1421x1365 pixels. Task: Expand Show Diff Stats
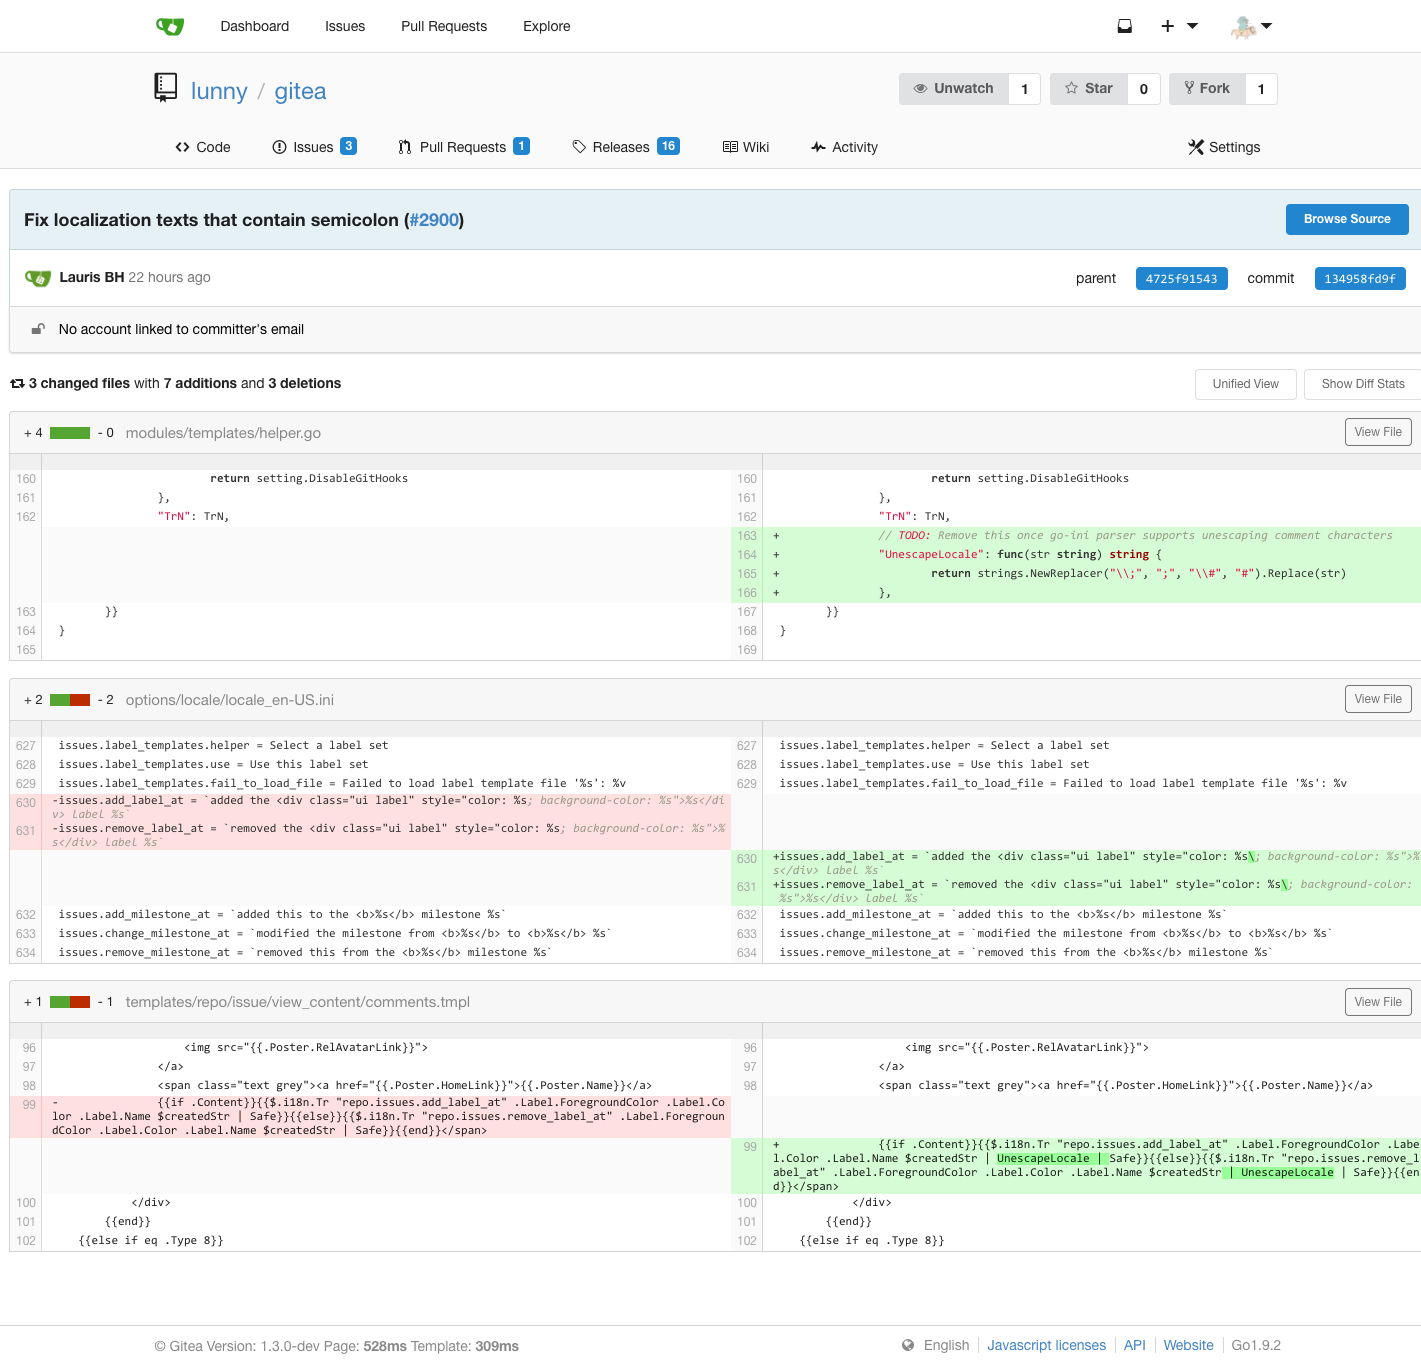(x=1362, y=384)
